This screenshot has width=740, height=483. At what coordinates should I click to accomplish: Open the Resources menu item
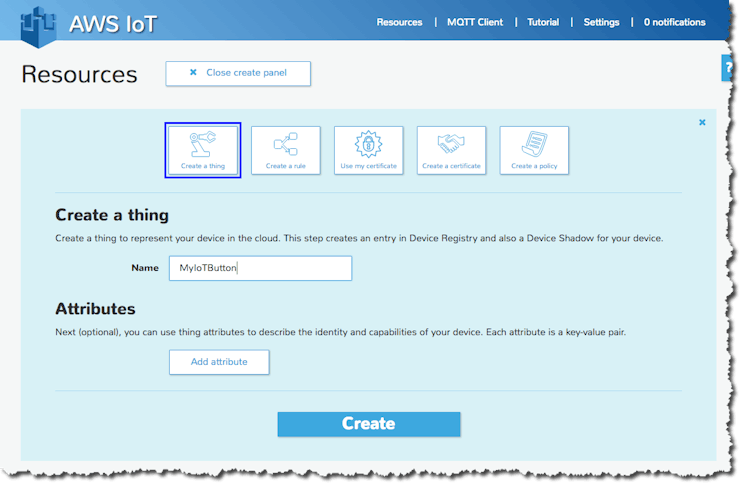[x=399, y=22]
